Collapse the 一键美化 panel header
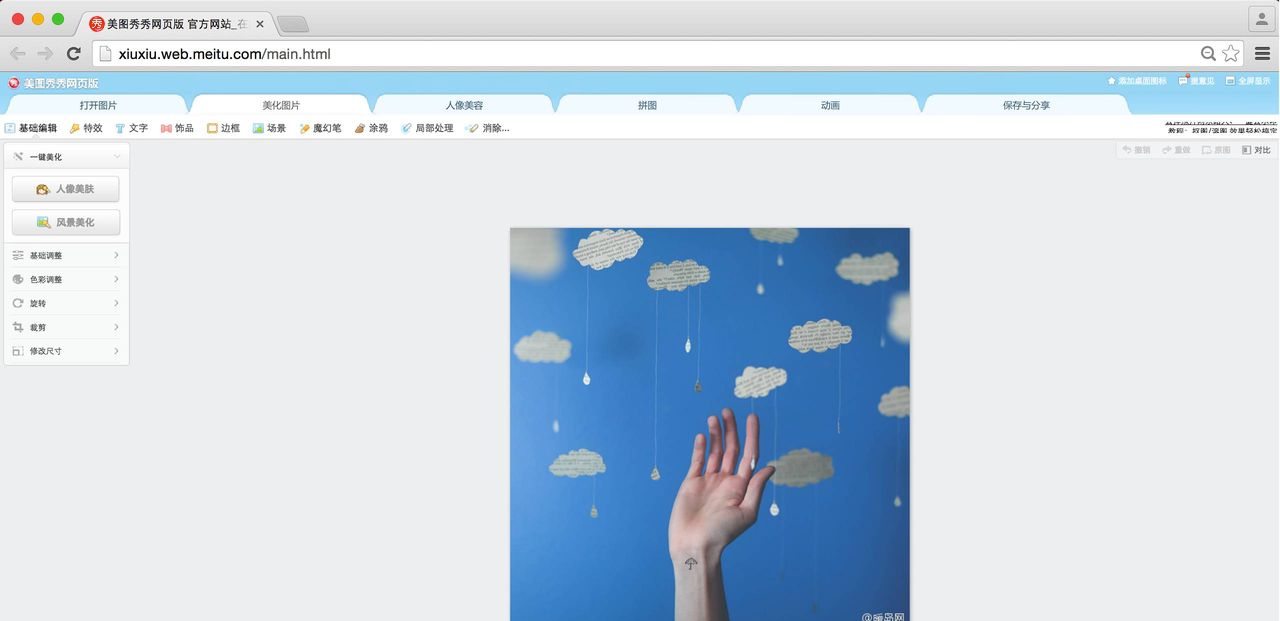The width and height of the screenshot is (1280, 621). coord(67,157)
